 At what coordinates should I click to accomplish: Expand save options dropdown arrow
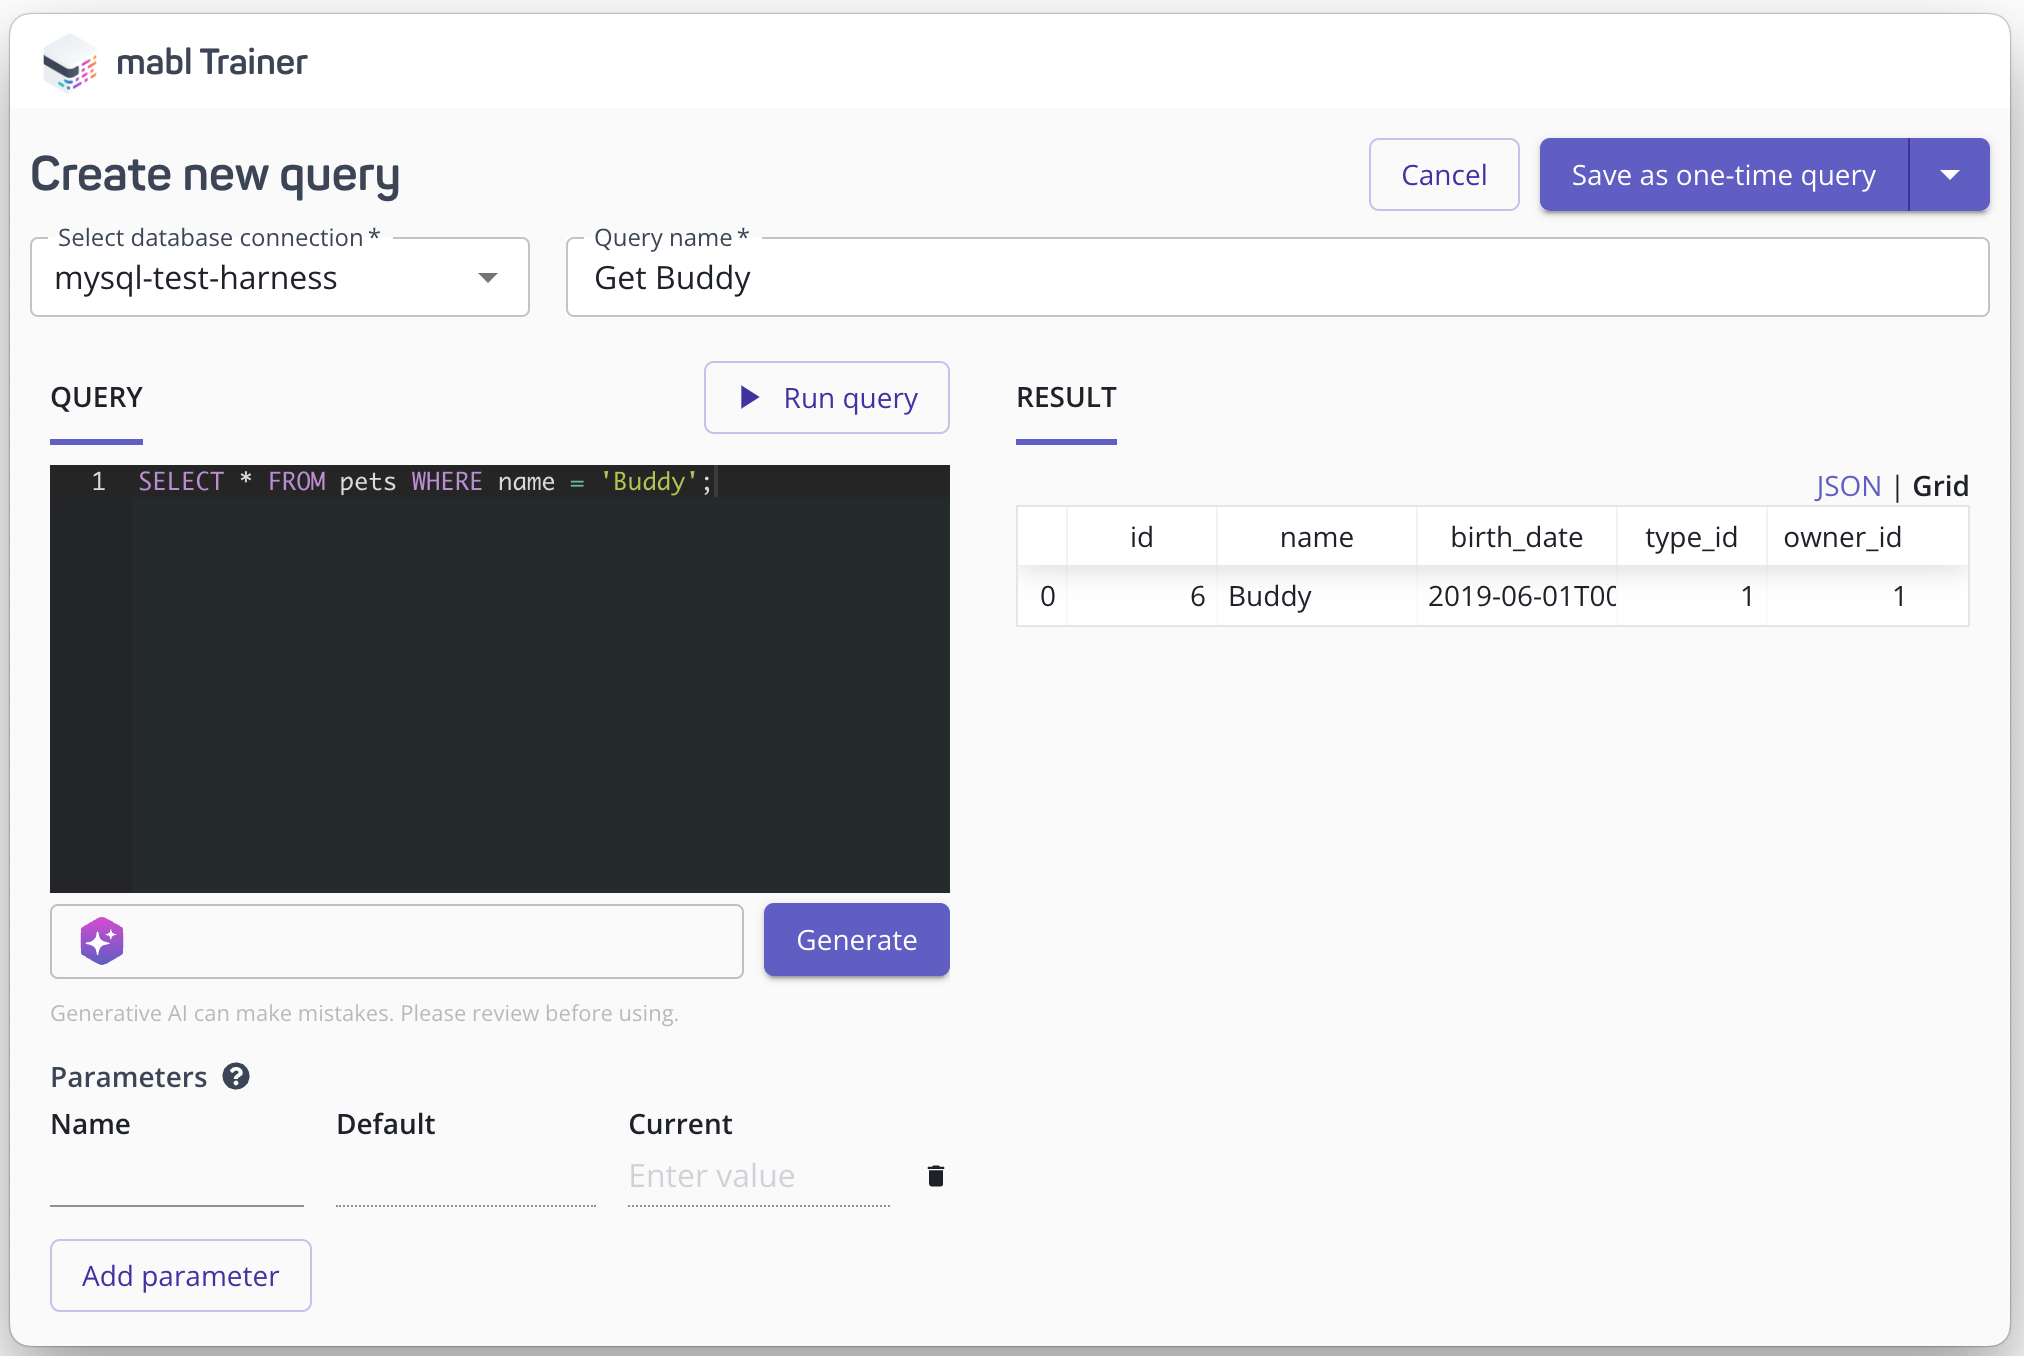(1949, 175)
